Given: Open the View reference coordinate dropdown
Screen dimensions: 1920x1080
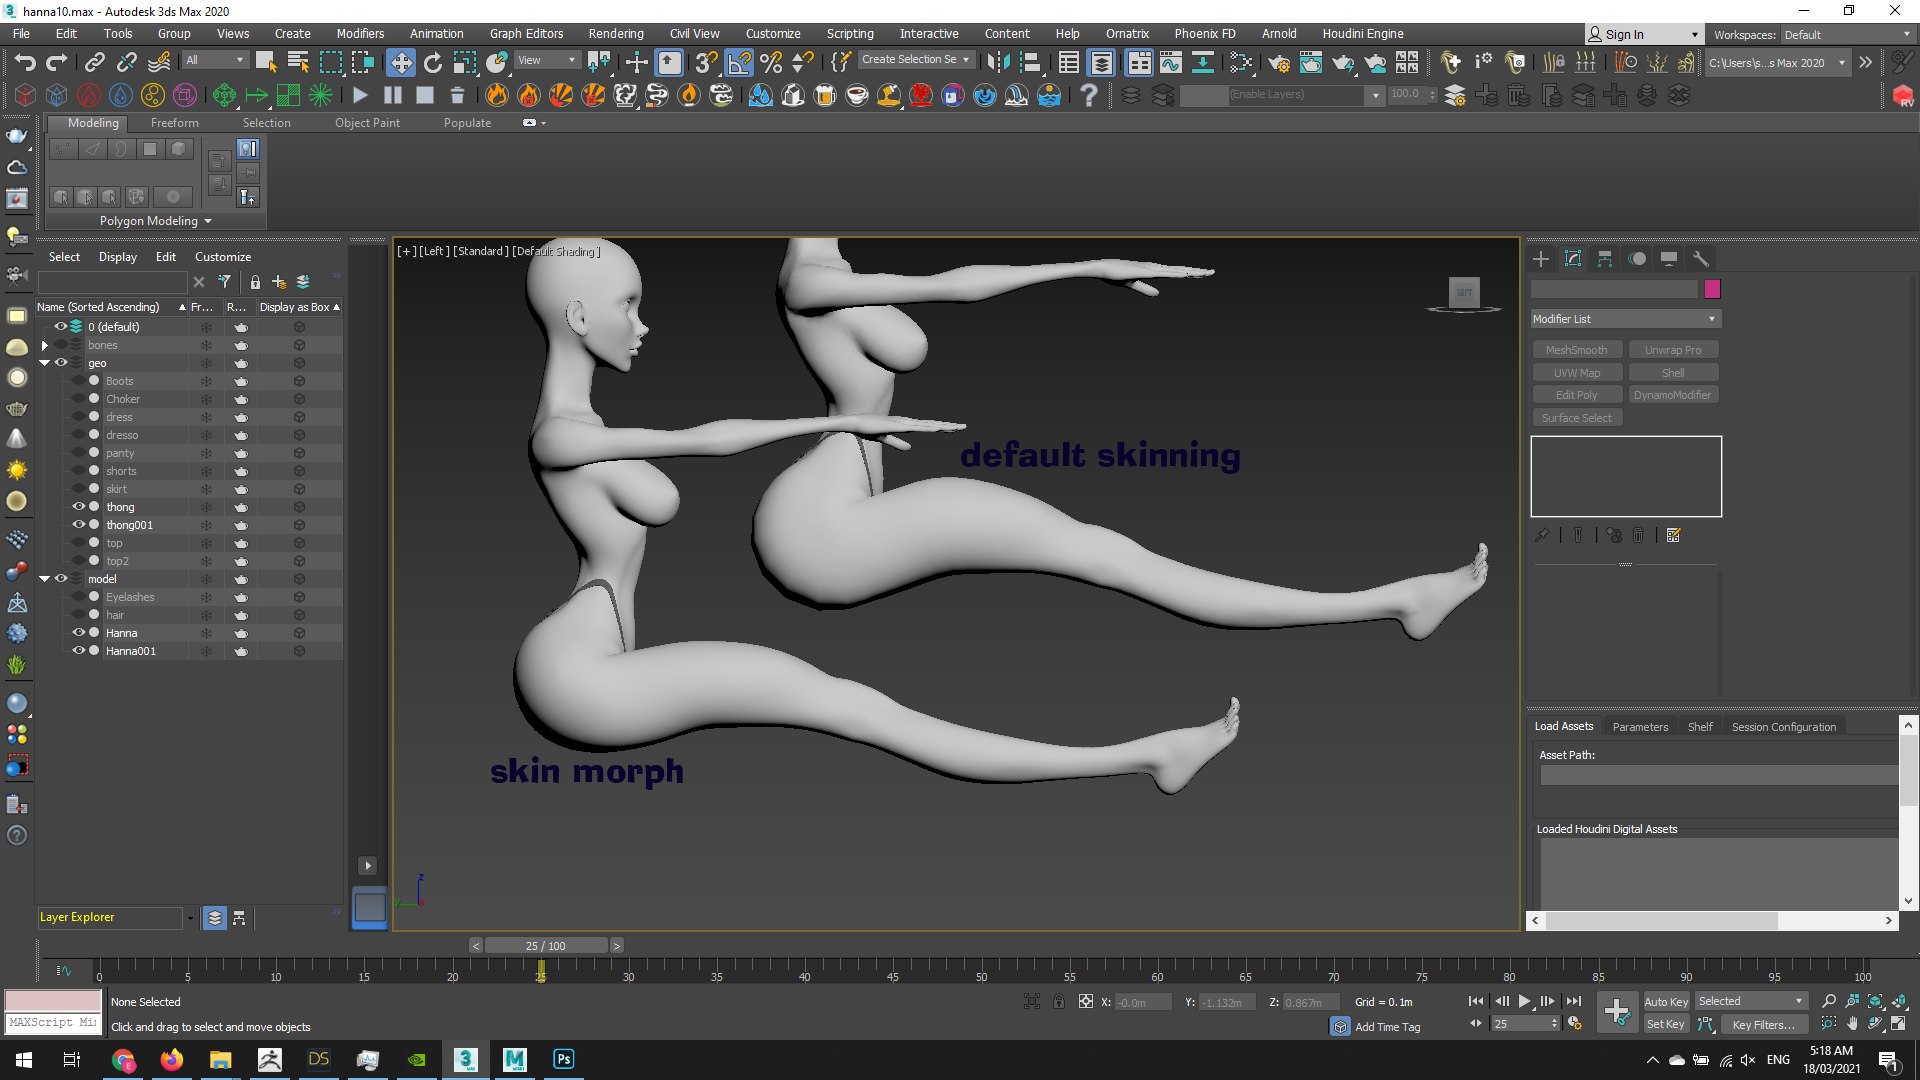Looking at the screenshot, I should click(546, 60).
